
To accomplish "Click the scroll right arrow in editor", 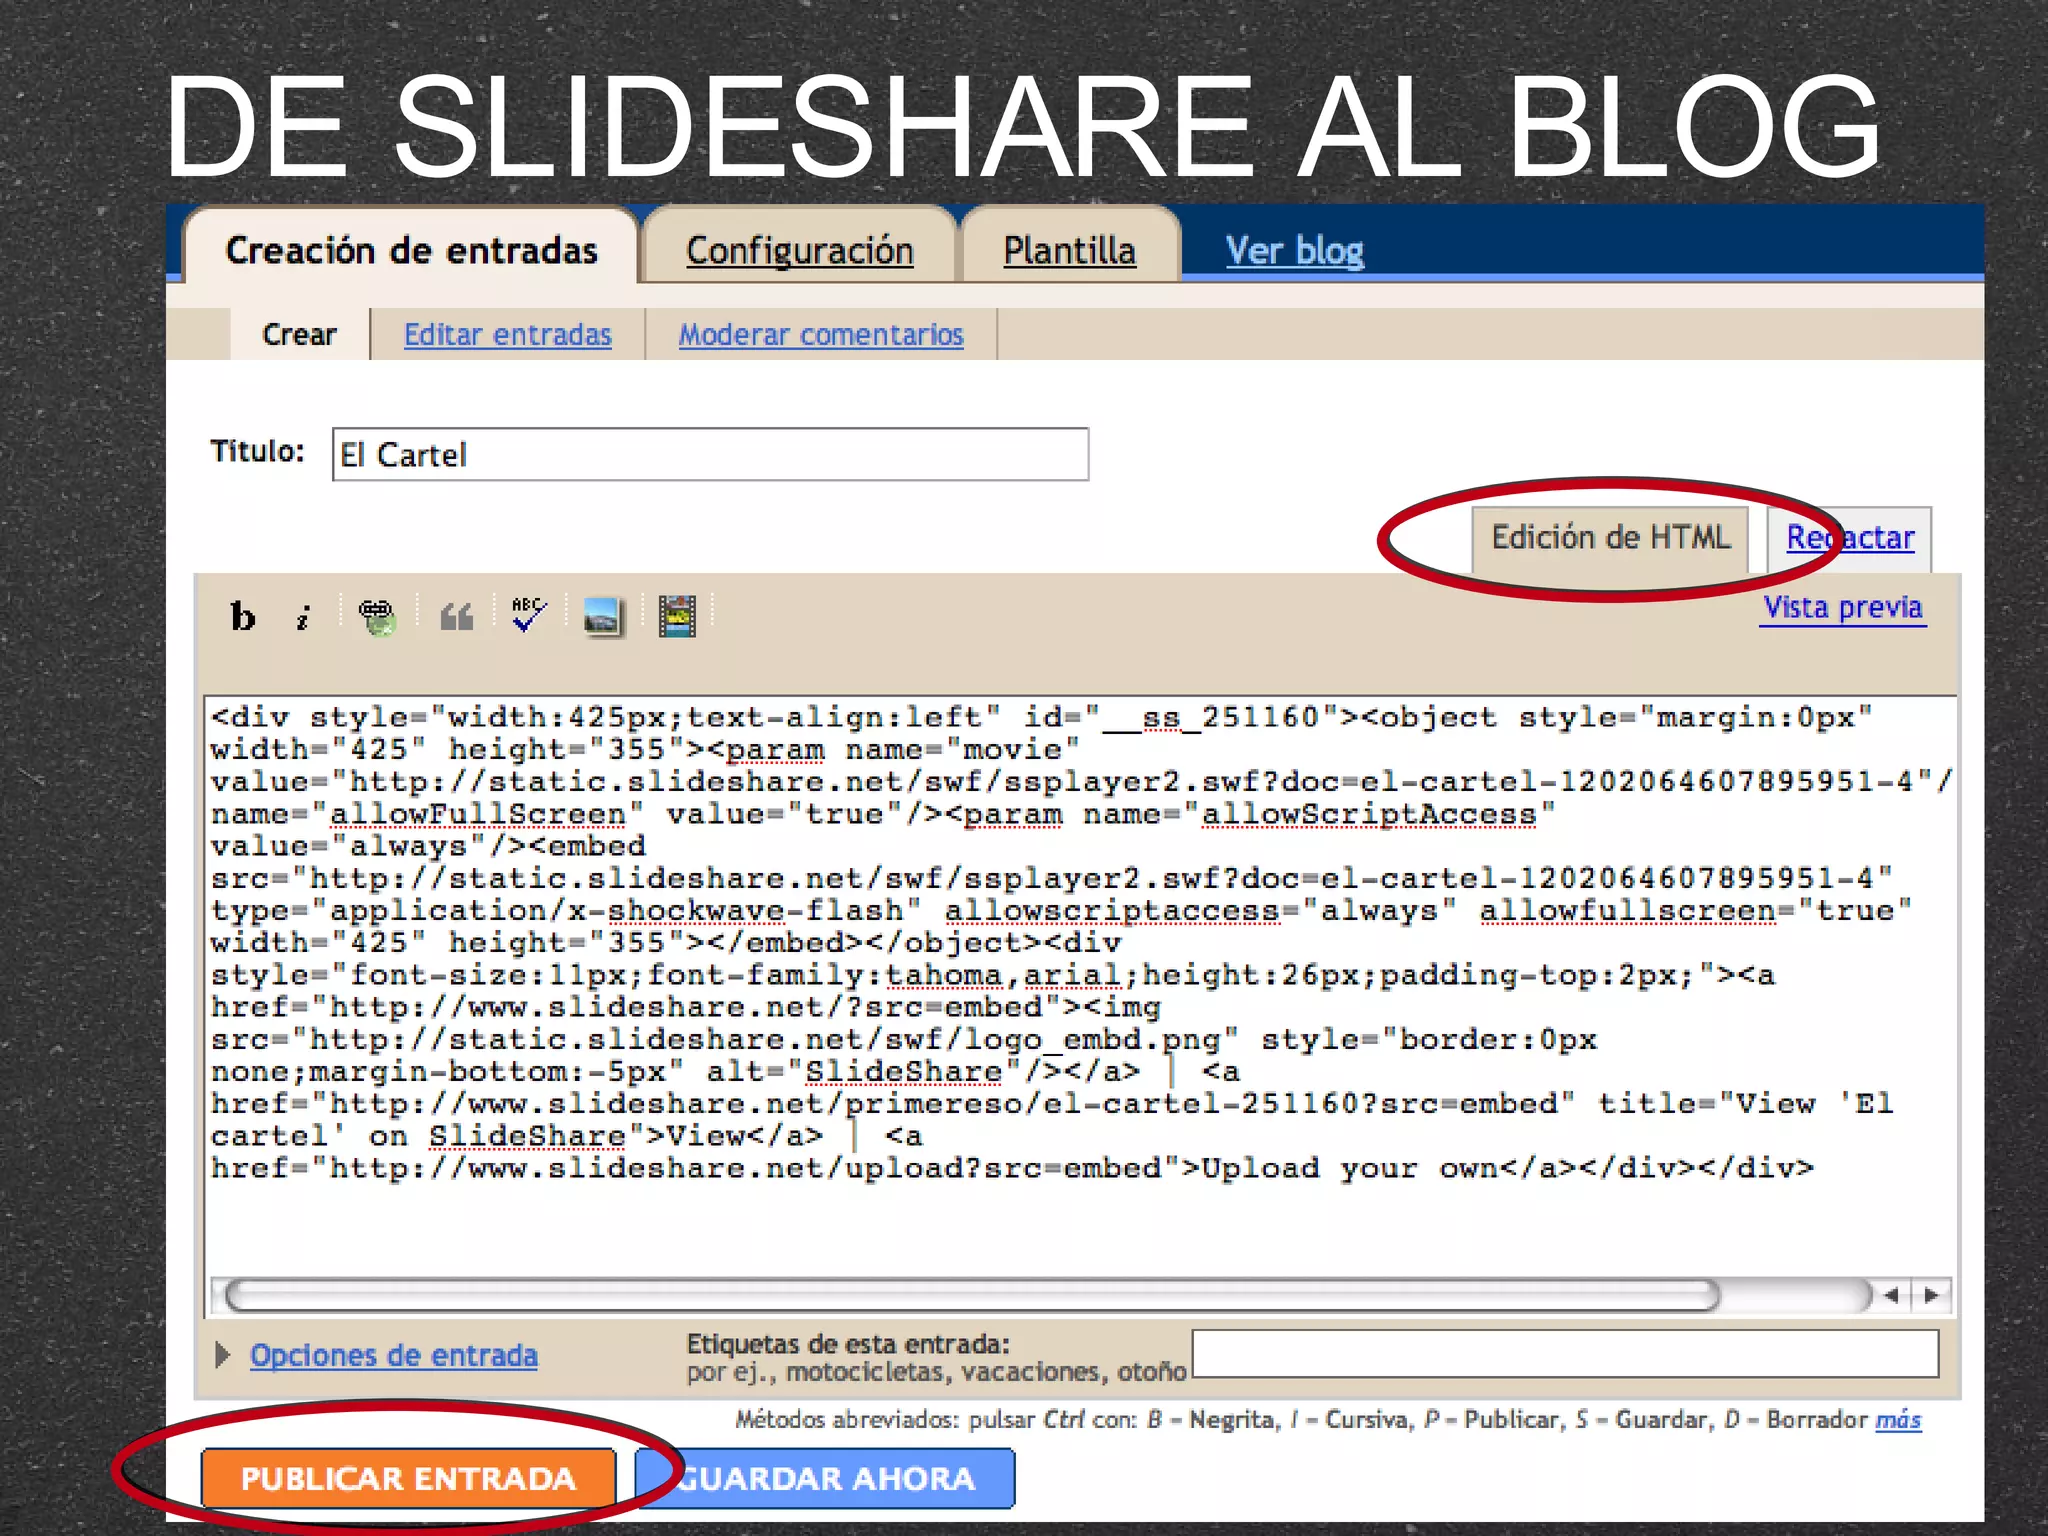I will (1931, 1296).
